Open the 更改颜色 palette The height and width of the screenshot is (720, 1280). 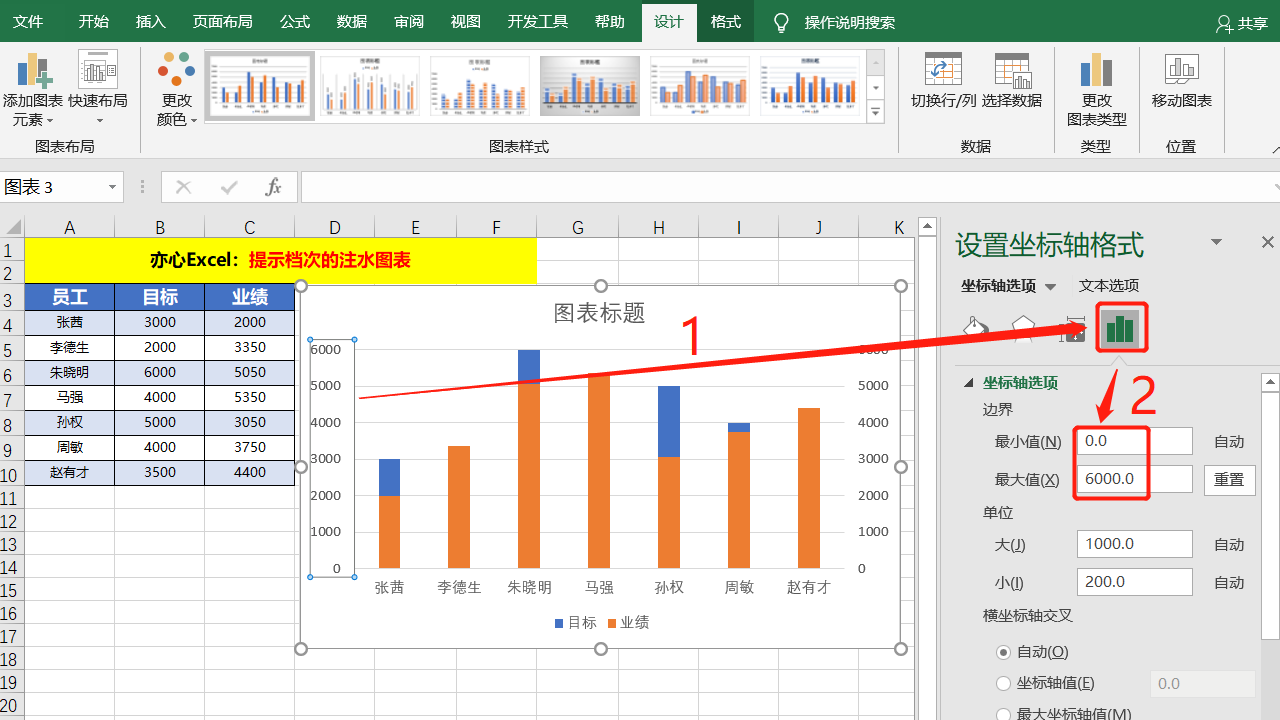pyautogui.click(x=177, y=89)
